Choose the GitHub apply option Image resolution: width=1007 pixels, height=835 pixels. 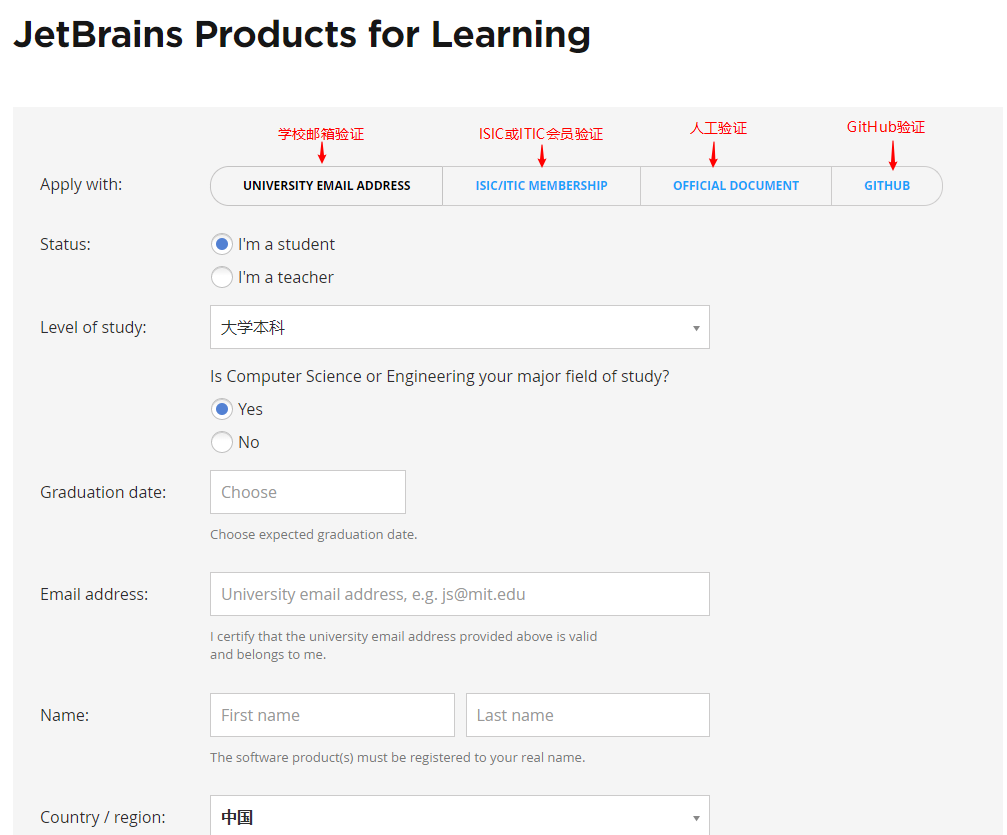pyautogui.click(x=887, y=186)
